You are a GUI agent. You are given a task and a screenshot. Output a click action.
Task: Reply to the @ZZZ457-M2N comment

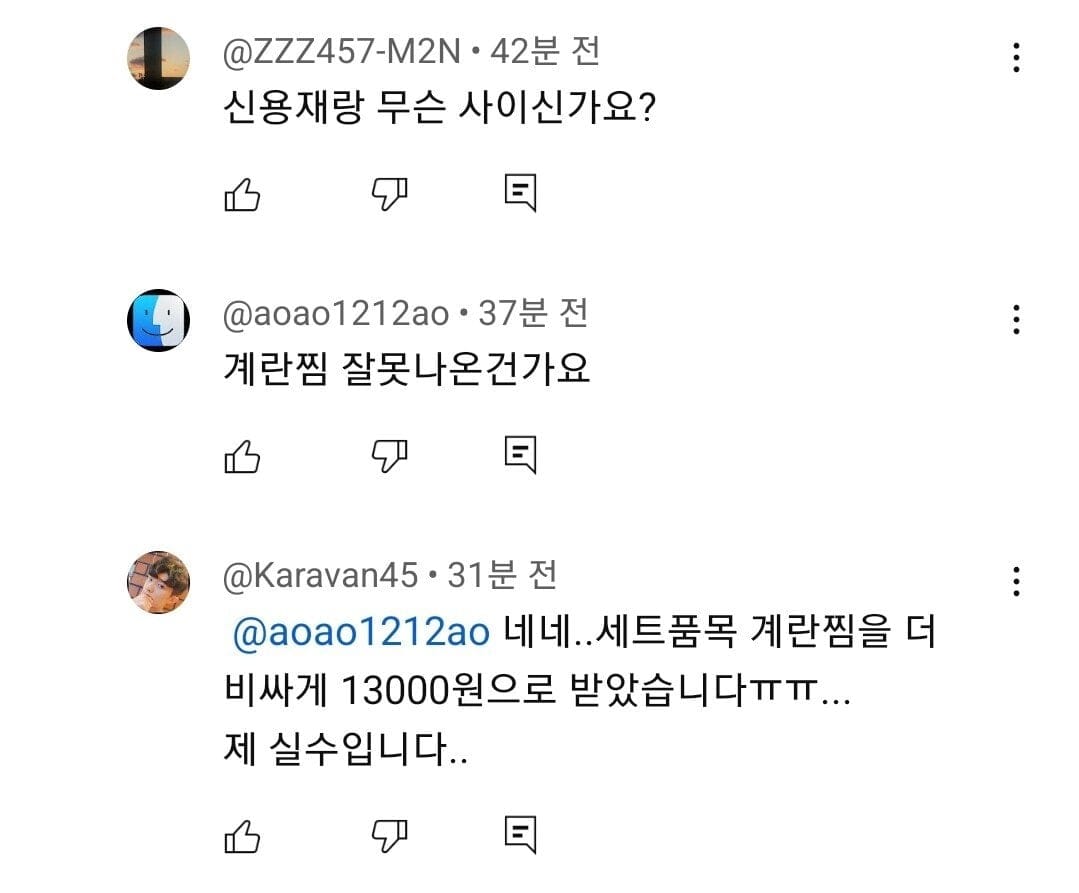tap(520, 194)
